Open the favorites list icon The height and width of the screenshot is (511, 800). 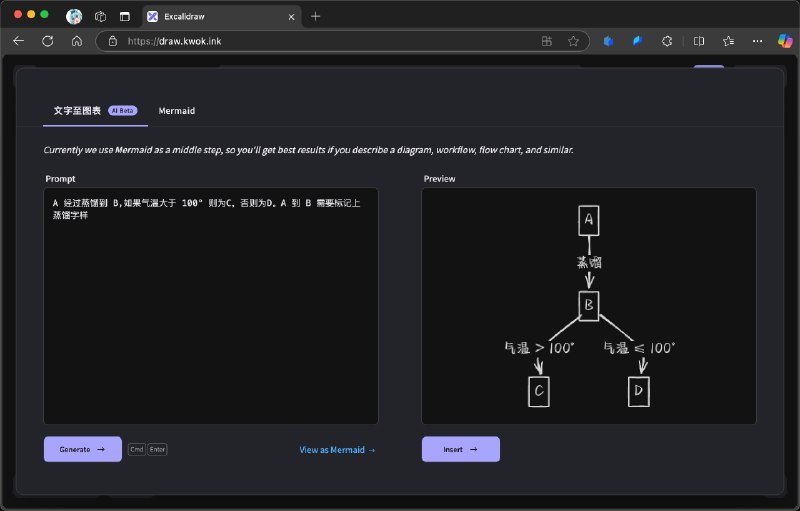728,41
